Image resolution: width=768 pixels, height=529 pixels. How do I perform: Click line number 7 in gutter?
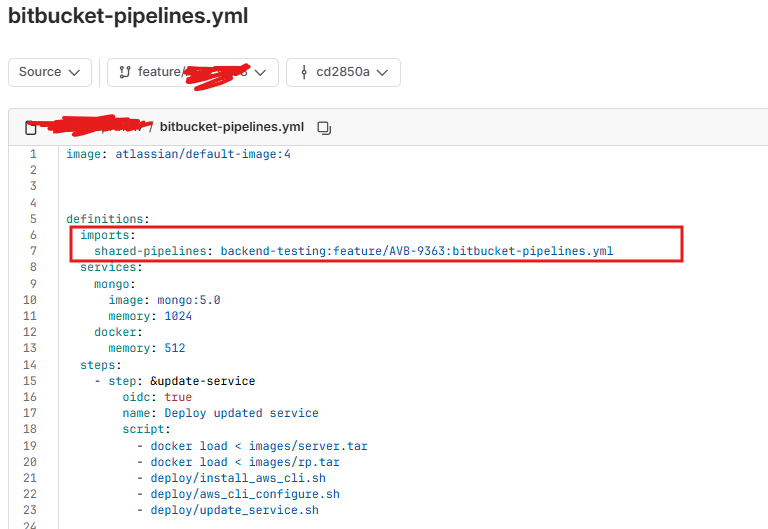pos(33,251)
